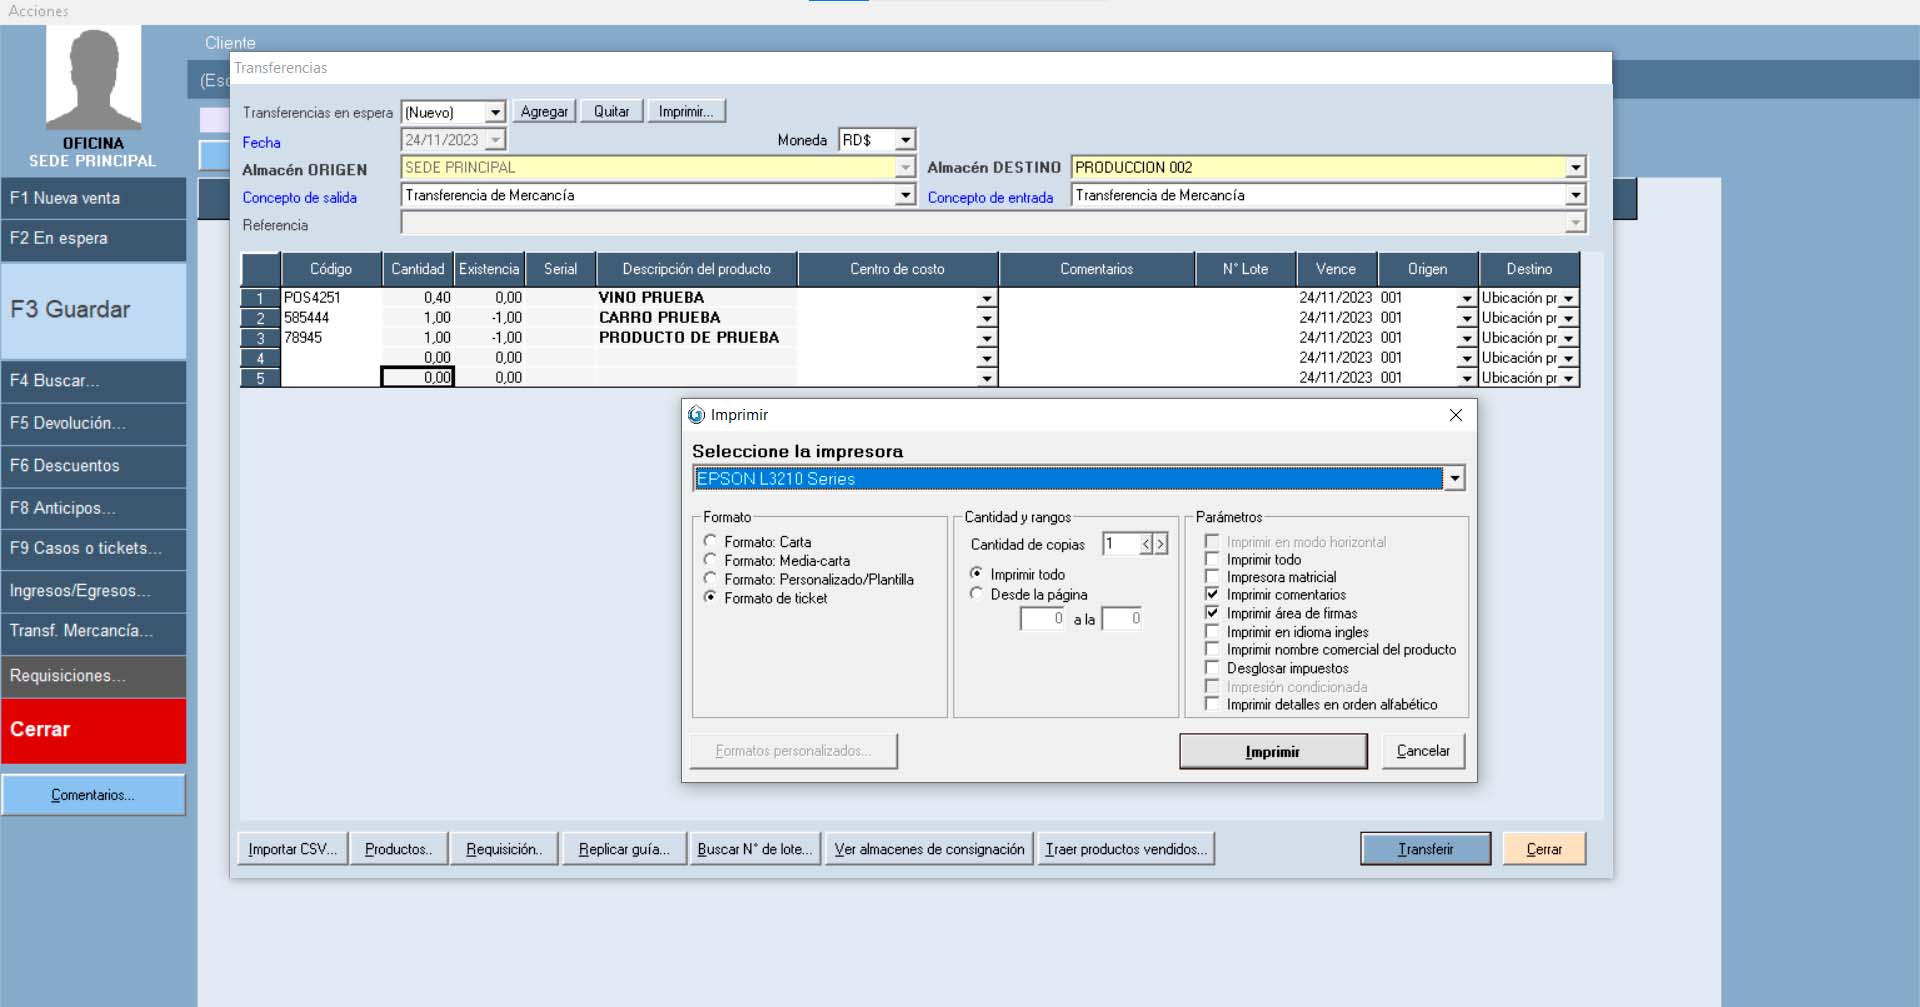Close the Imprimir dialog with X
1920x1007 pixels.
pyautogui.click(x=1455, y=415)
